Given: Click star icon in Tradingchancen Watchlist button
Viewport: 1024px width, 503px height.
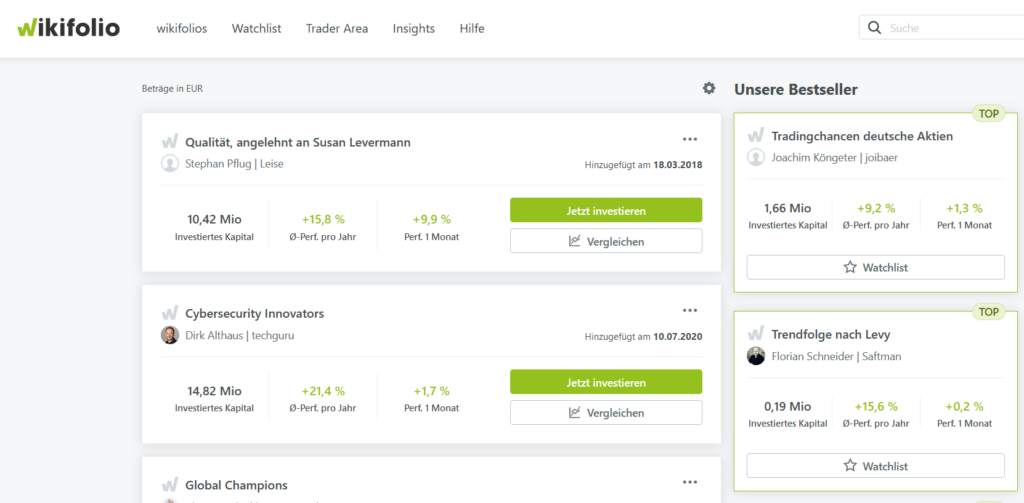Looking at the screenshot, I should click(x=850, y=267).
